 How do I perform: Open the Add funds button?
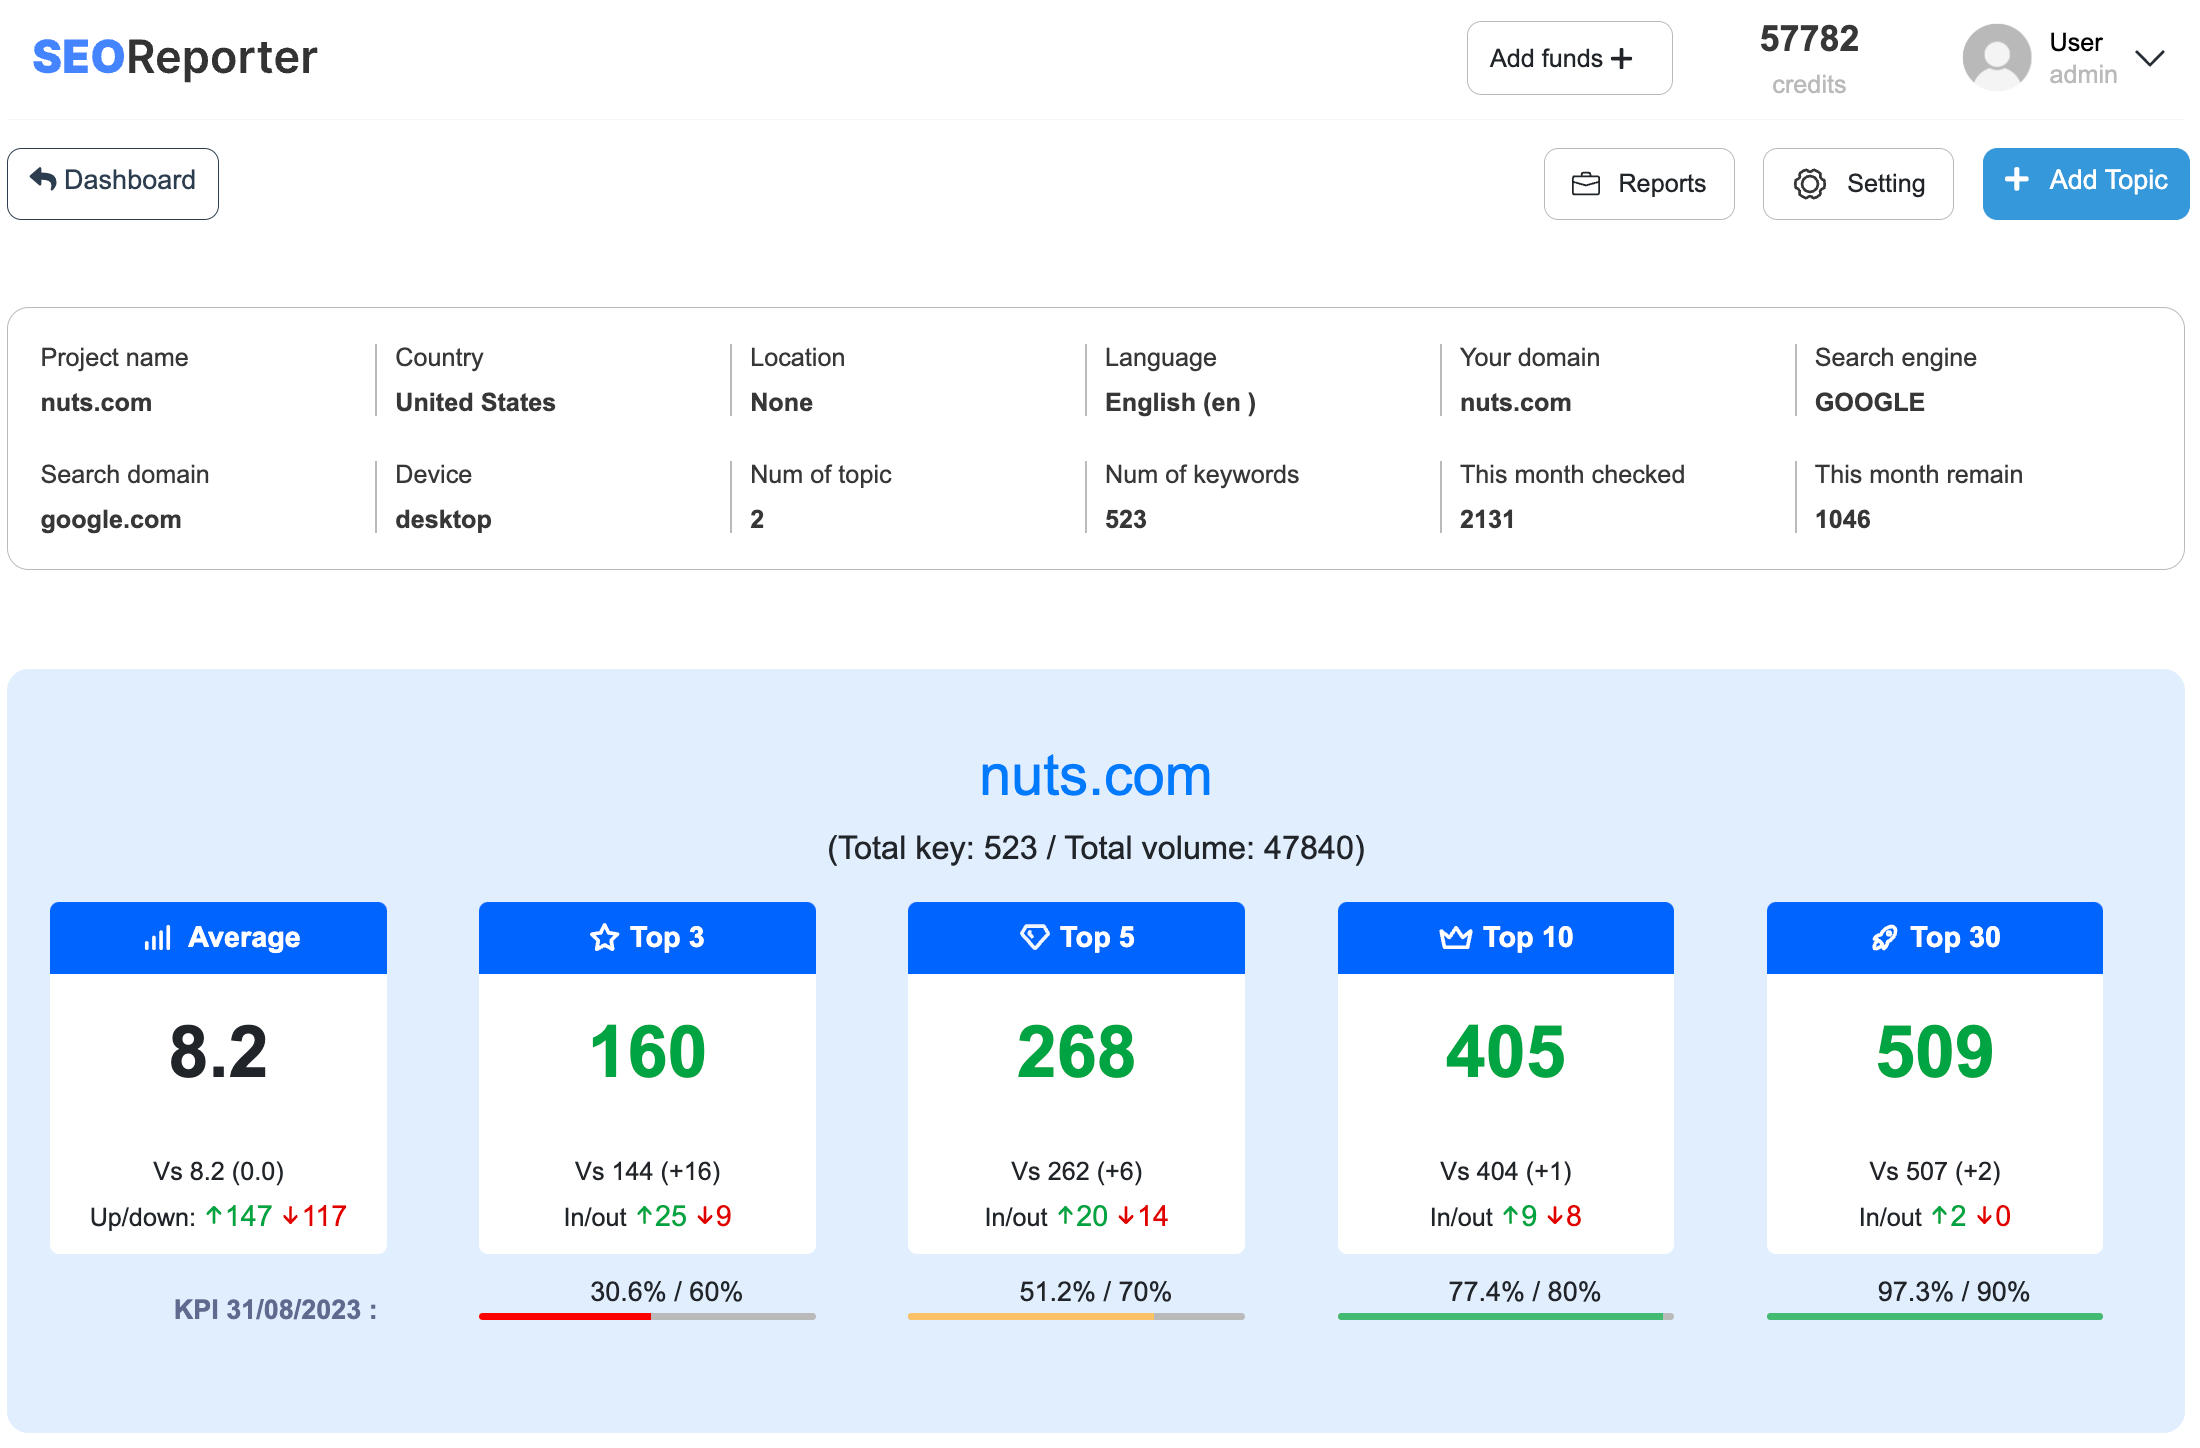click(x=1569, y=58)
